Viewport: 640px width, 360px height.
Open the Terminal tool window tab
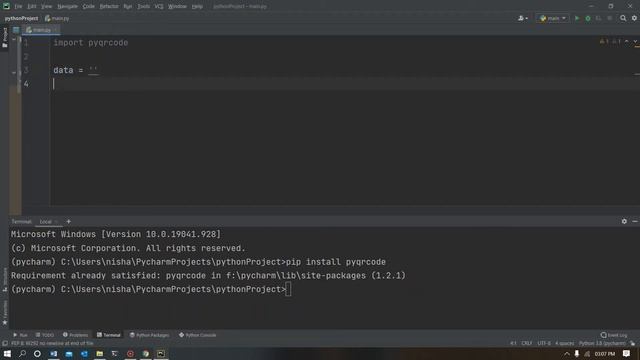pyautogui.click(x=109, y=335)
